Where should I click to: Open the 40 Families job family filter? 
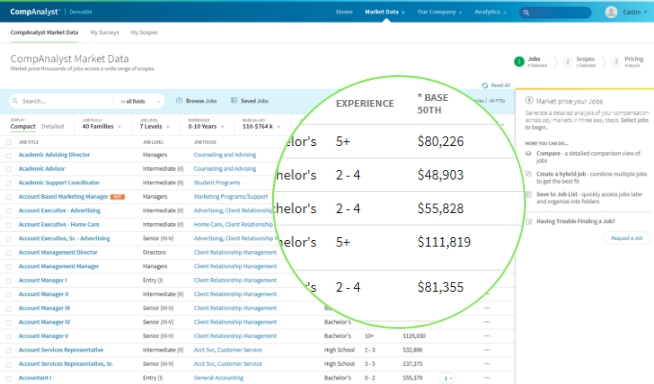point(101,126)
